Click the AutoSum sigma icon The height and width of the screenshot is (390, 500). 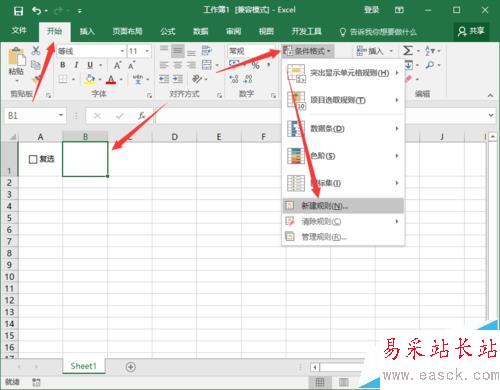click(408, 51)
